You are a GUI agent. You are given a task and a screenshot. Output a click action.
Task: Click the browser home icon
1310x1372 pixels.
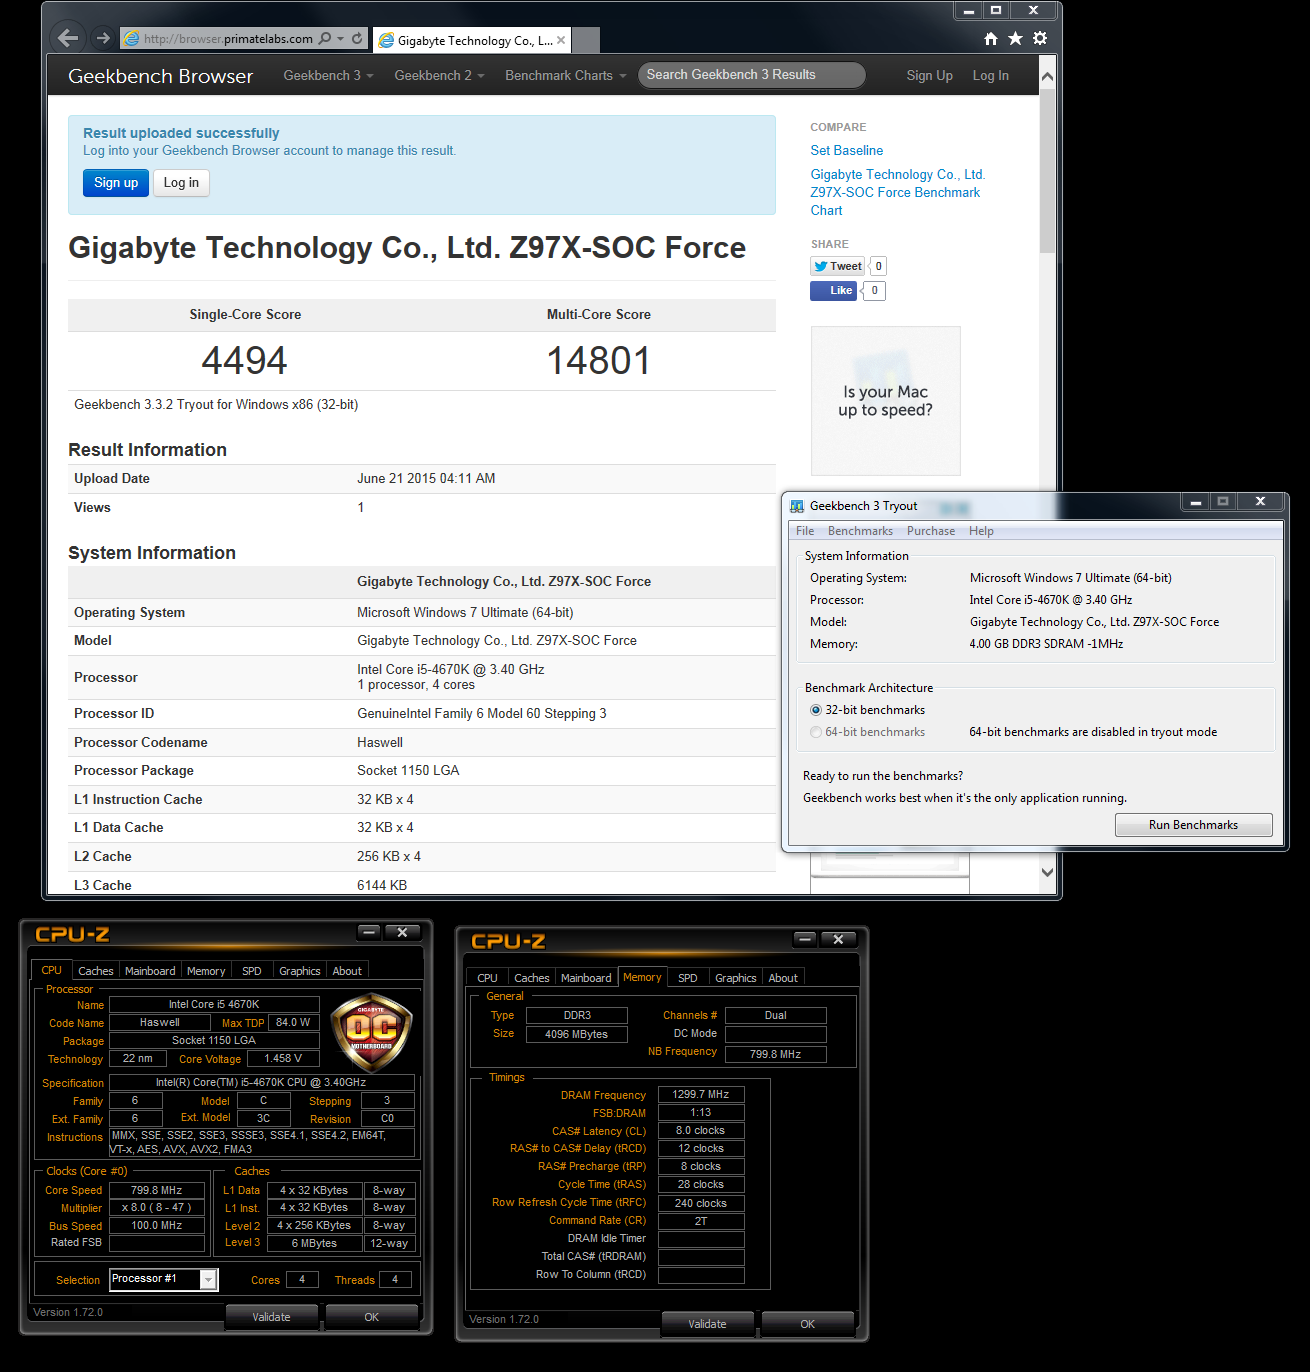click(990, 38)
